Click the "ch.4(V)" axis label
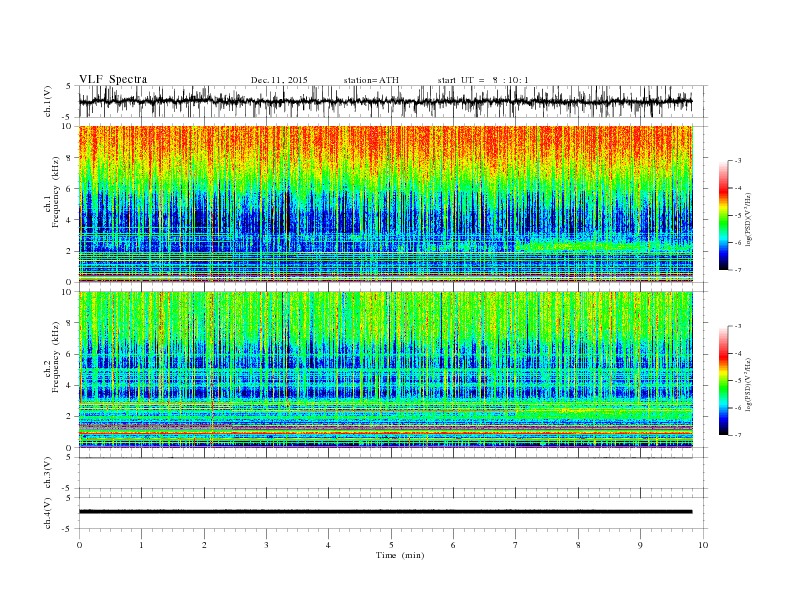This screenshot has width=792, height=612. pos(48,513)
